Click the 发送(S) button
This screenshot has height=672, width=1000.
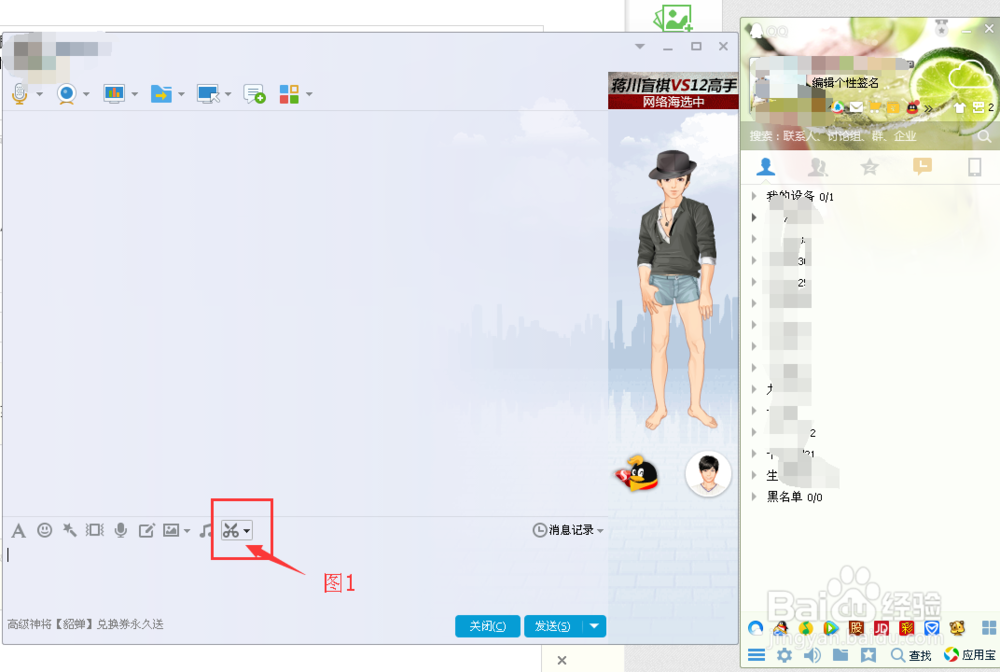click(x=553, y=626)
